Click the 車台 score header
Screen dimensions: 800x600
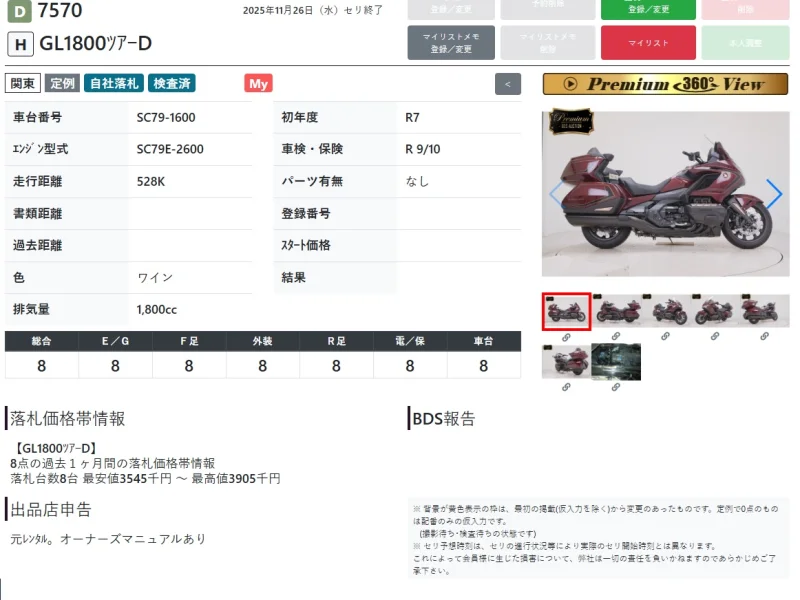(484, 341)
